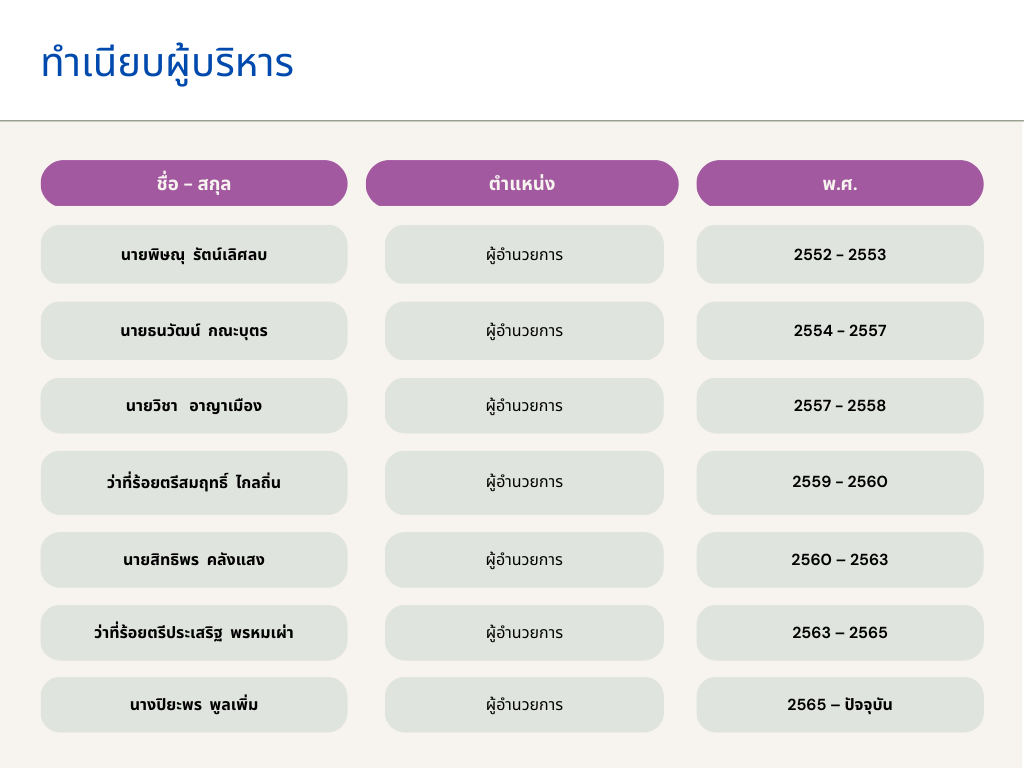Click ผู้อำนวยการ in the นายพิษณุ row
1024x768 pixels.
(x=524, y=254)
